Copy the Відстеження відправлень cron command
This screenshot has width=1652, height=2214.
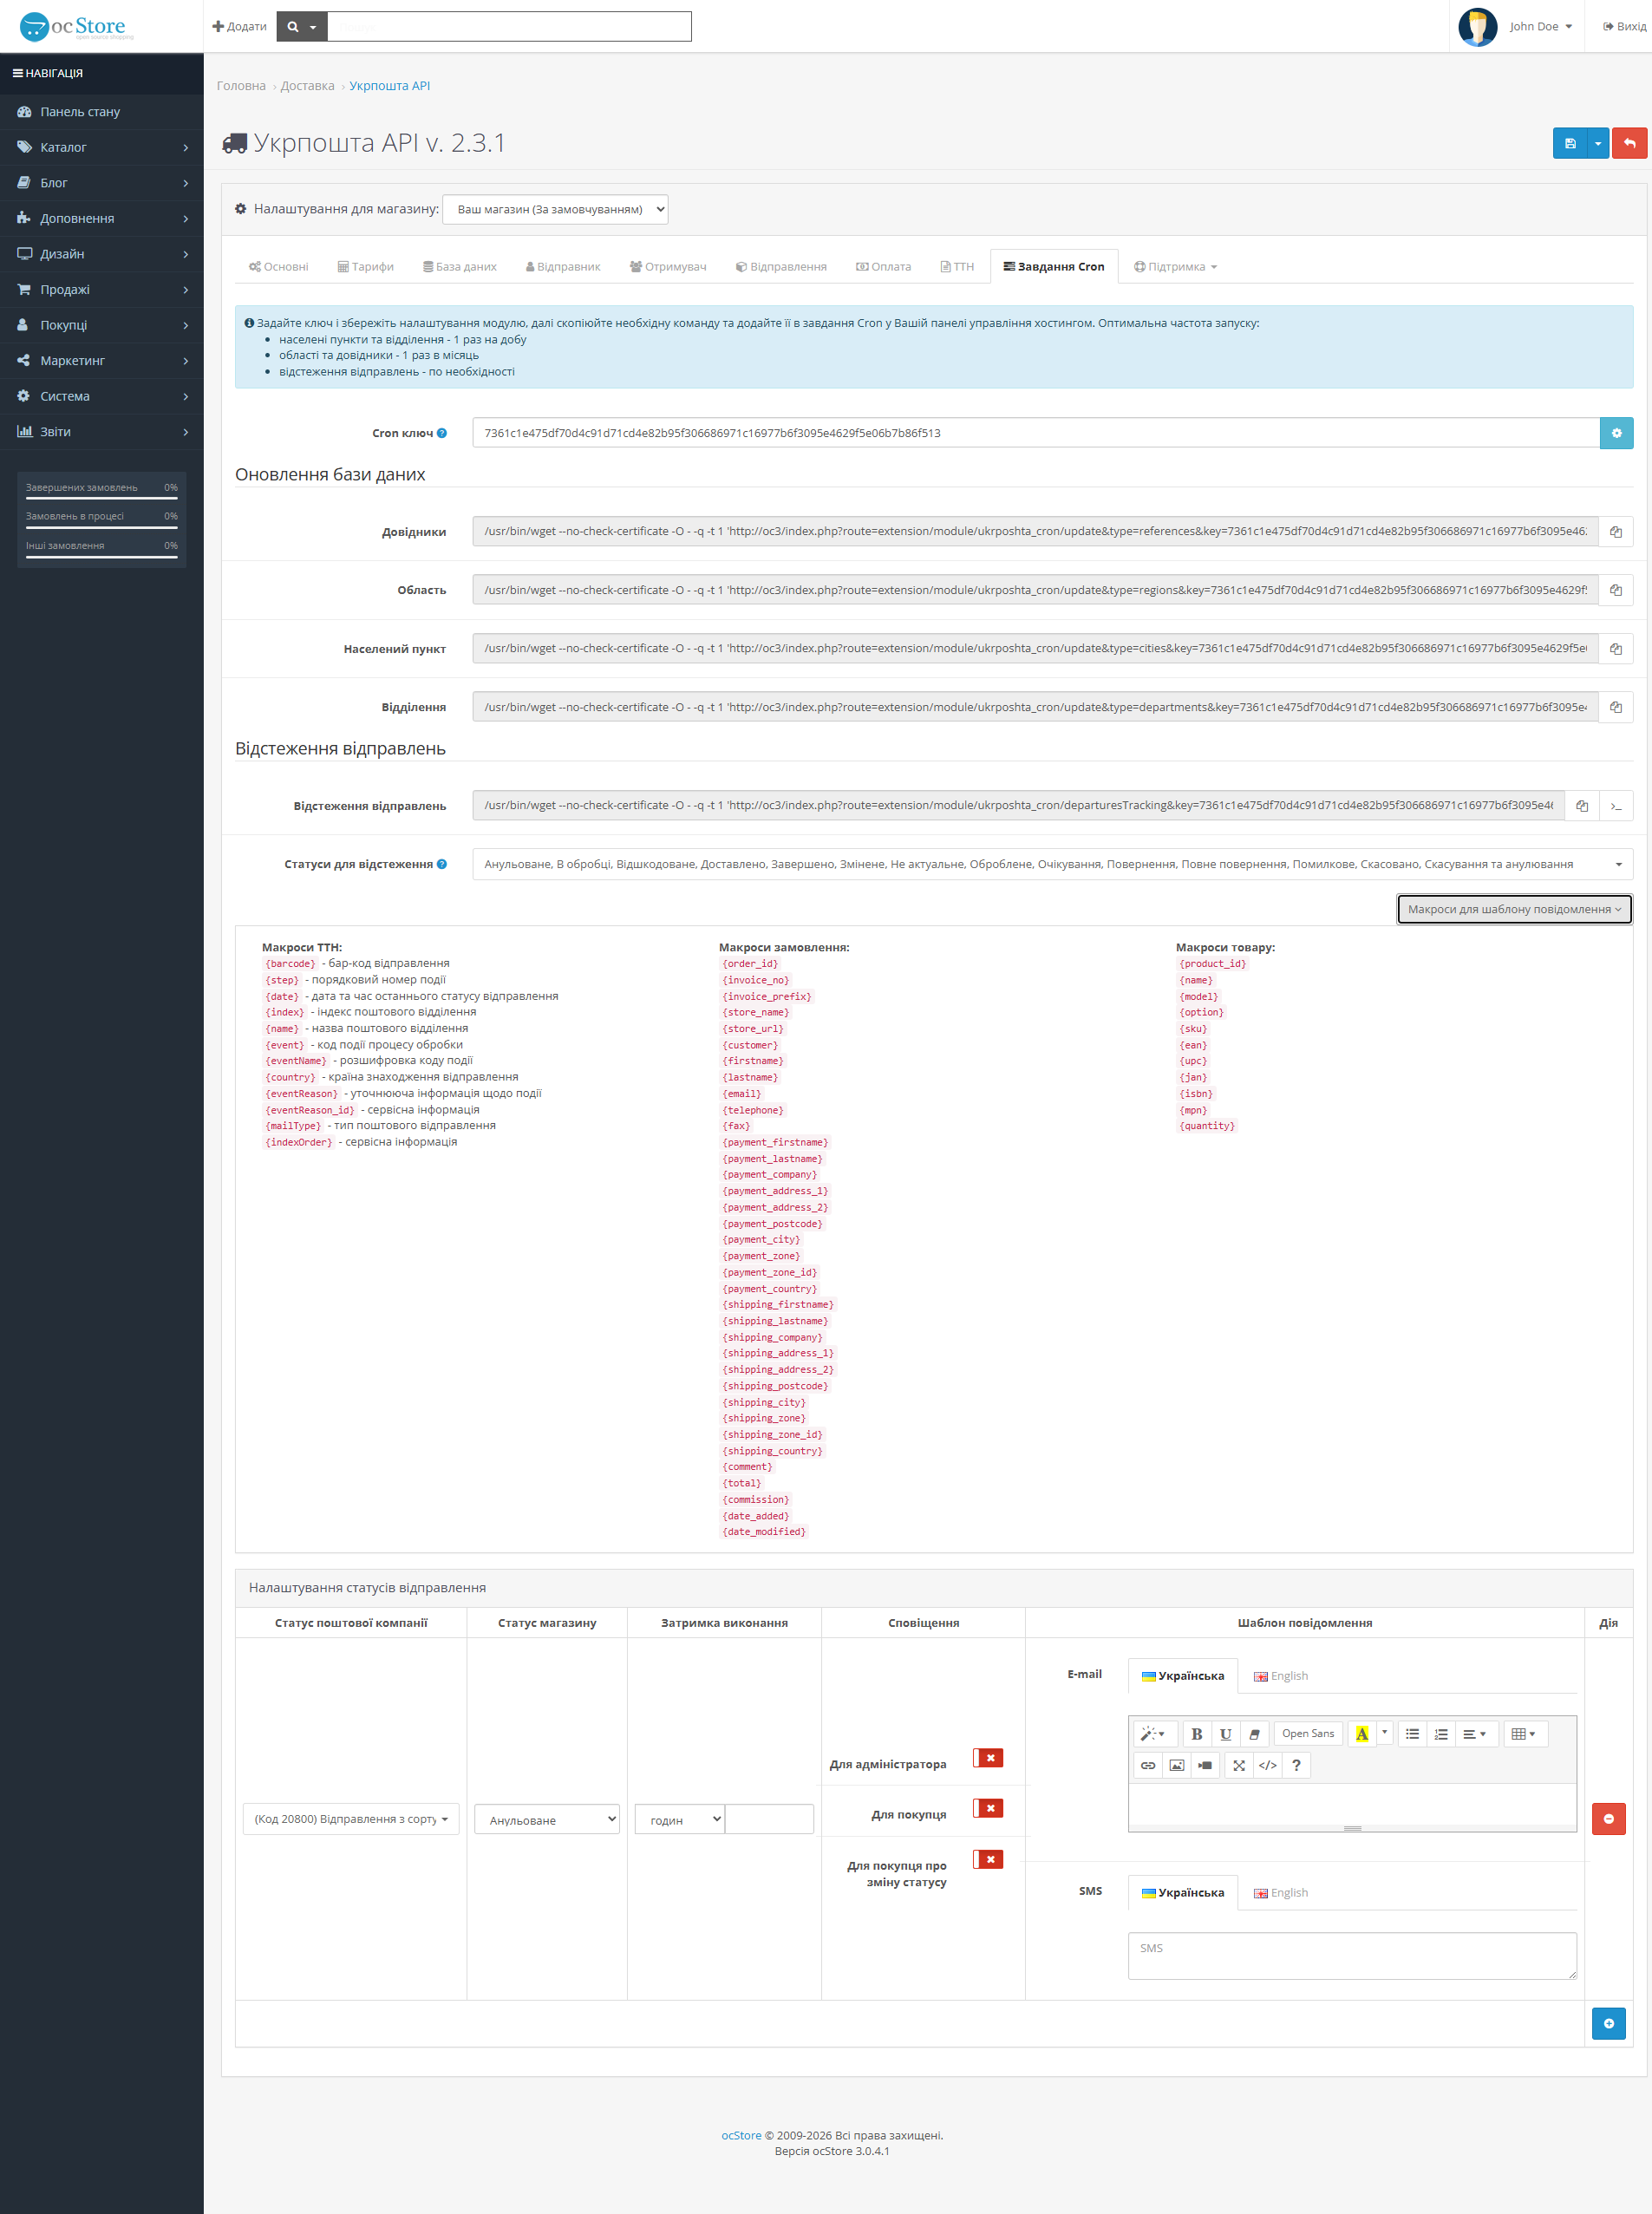tap(1581, 806)
